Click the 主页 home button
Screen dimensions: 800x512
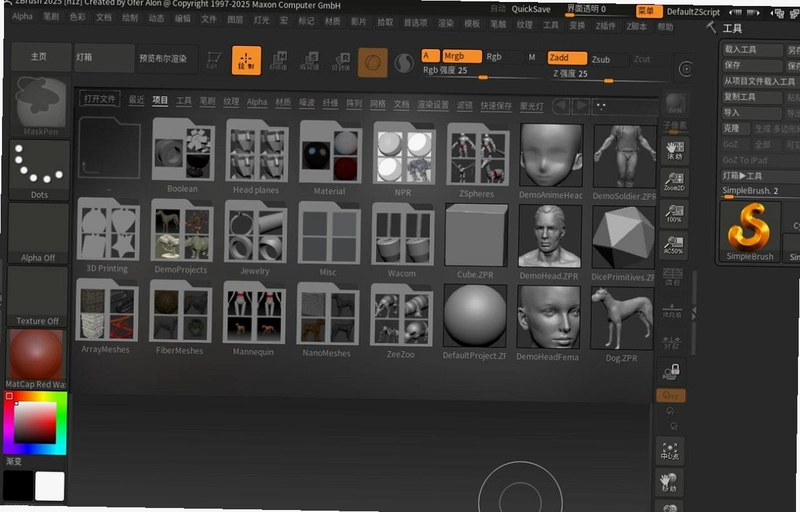40,56
